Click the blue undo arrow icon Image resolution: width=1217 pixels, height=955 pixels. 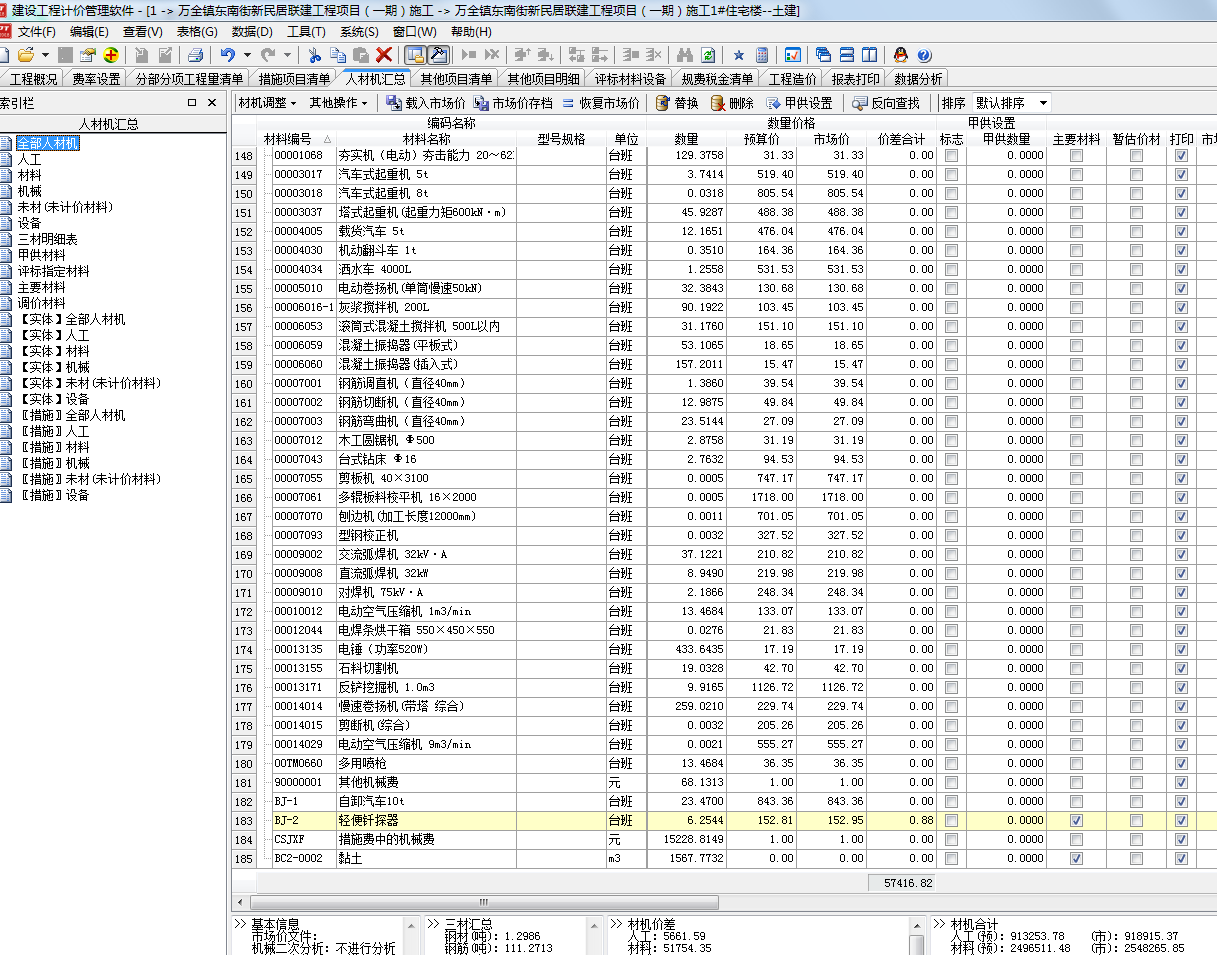(228, 55)
